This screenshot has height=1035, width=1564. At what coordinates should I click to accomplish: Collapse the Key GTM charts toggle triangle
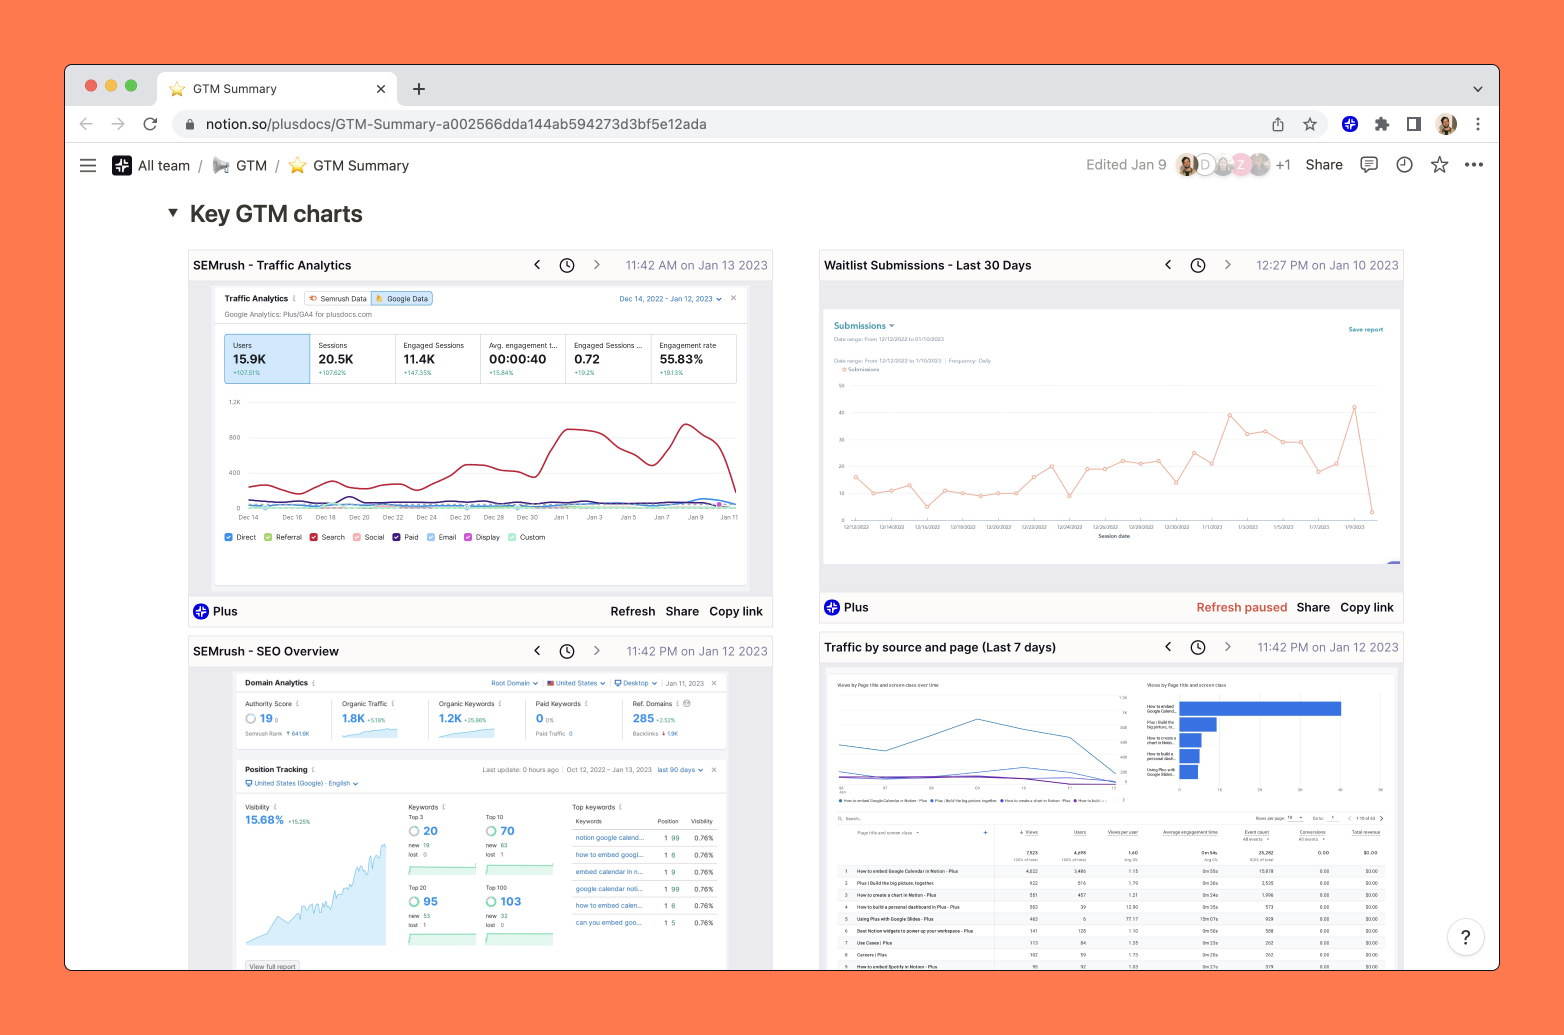(x=173, y=213)
